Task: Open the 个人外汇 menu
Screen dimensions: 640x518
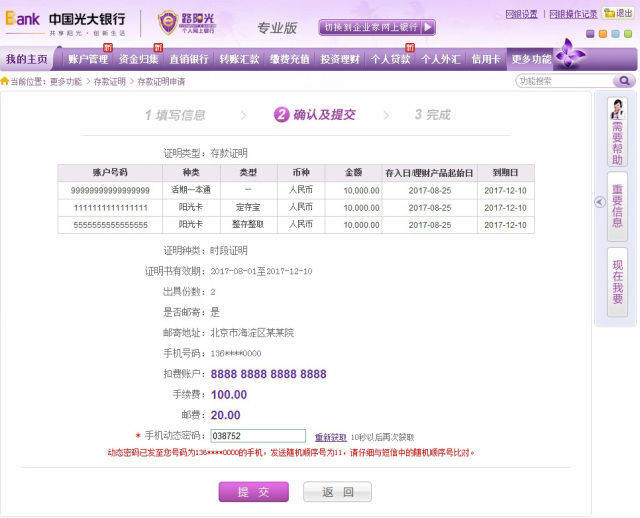Action: [x=440, y=59]
